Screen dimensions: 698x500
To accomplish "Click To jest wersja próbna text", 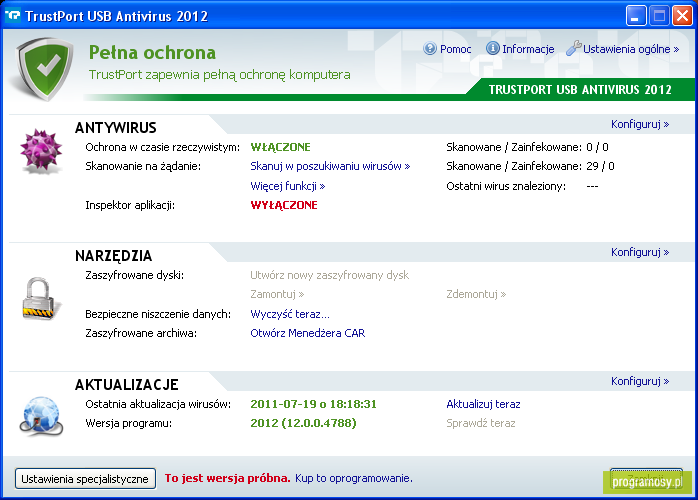I will pos(227,478).
